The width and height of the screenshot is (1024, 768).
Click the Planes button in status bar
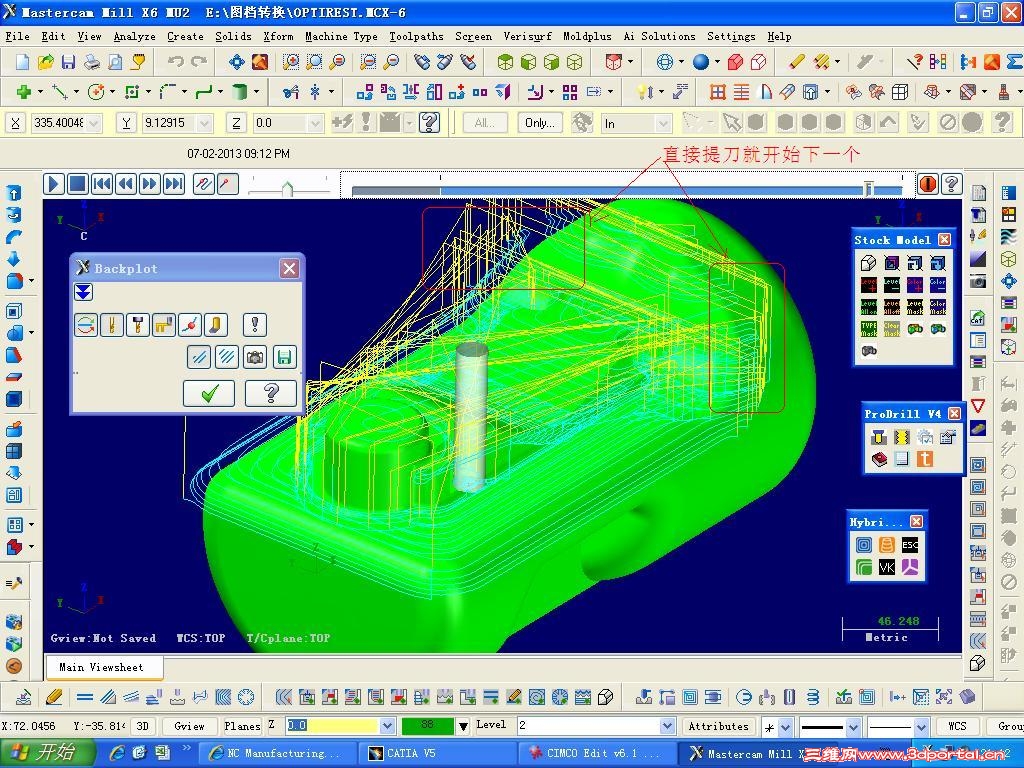click(x=242, y=726)
